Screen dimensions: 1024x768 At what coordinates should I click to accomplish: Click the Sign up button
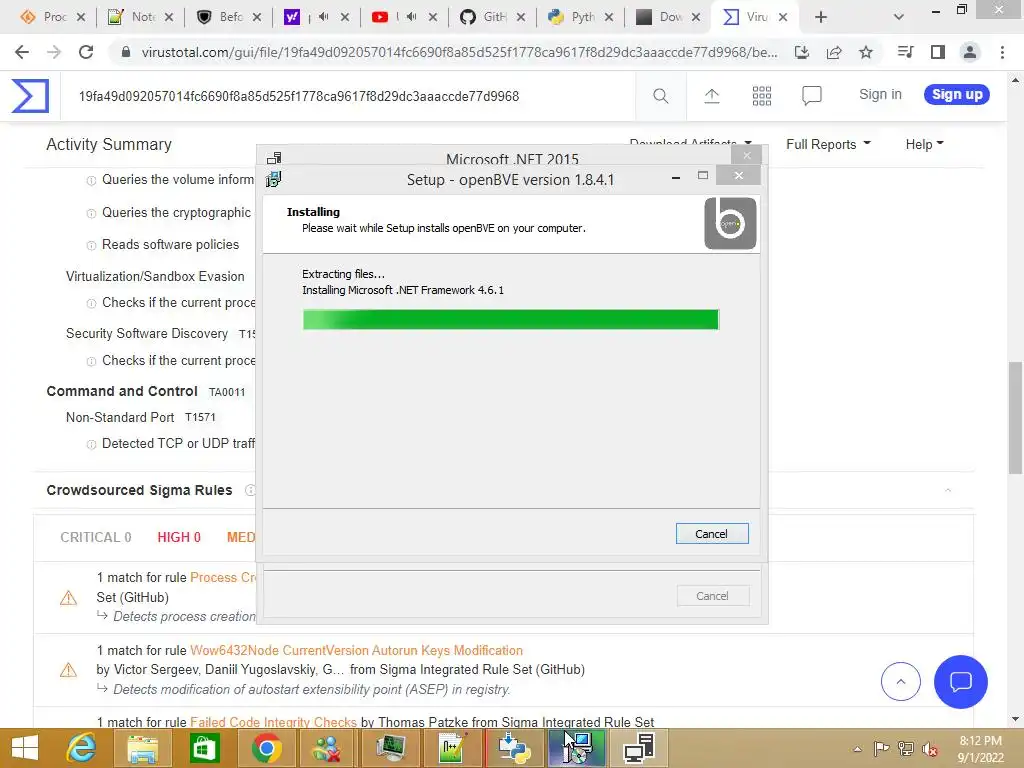click(x=957, y=95)
